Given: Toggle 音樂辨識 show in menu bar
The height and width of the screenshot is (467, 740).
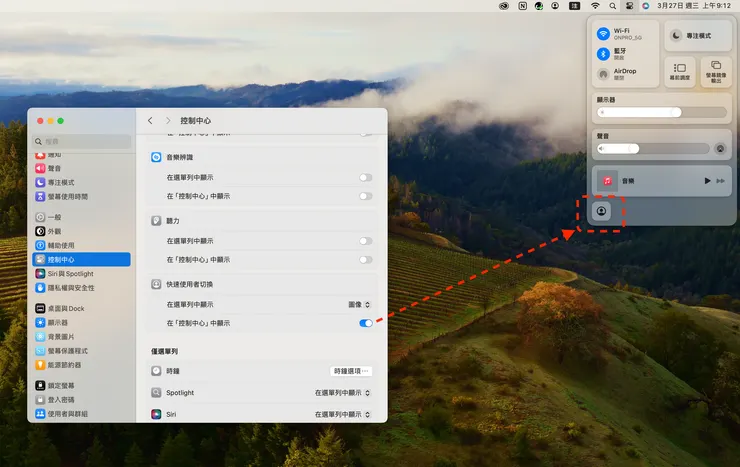Looking at the screenshot, I should click(x=366, y=177).
